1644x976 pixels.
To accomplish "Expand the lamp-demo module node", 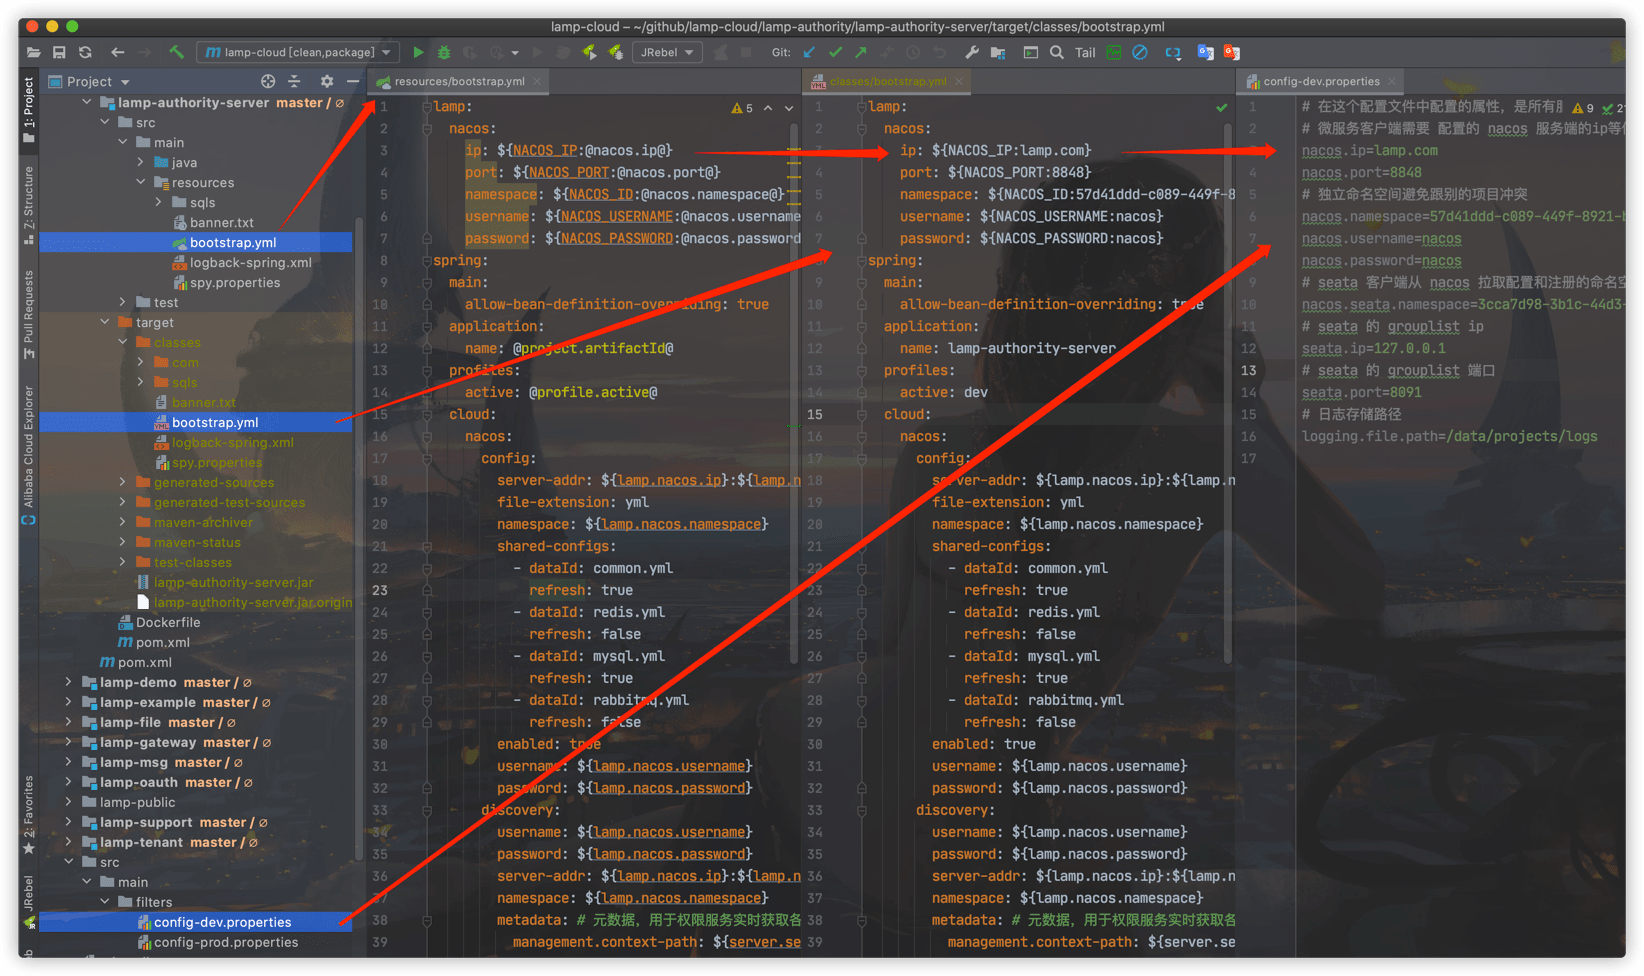I will pos(68,682).
